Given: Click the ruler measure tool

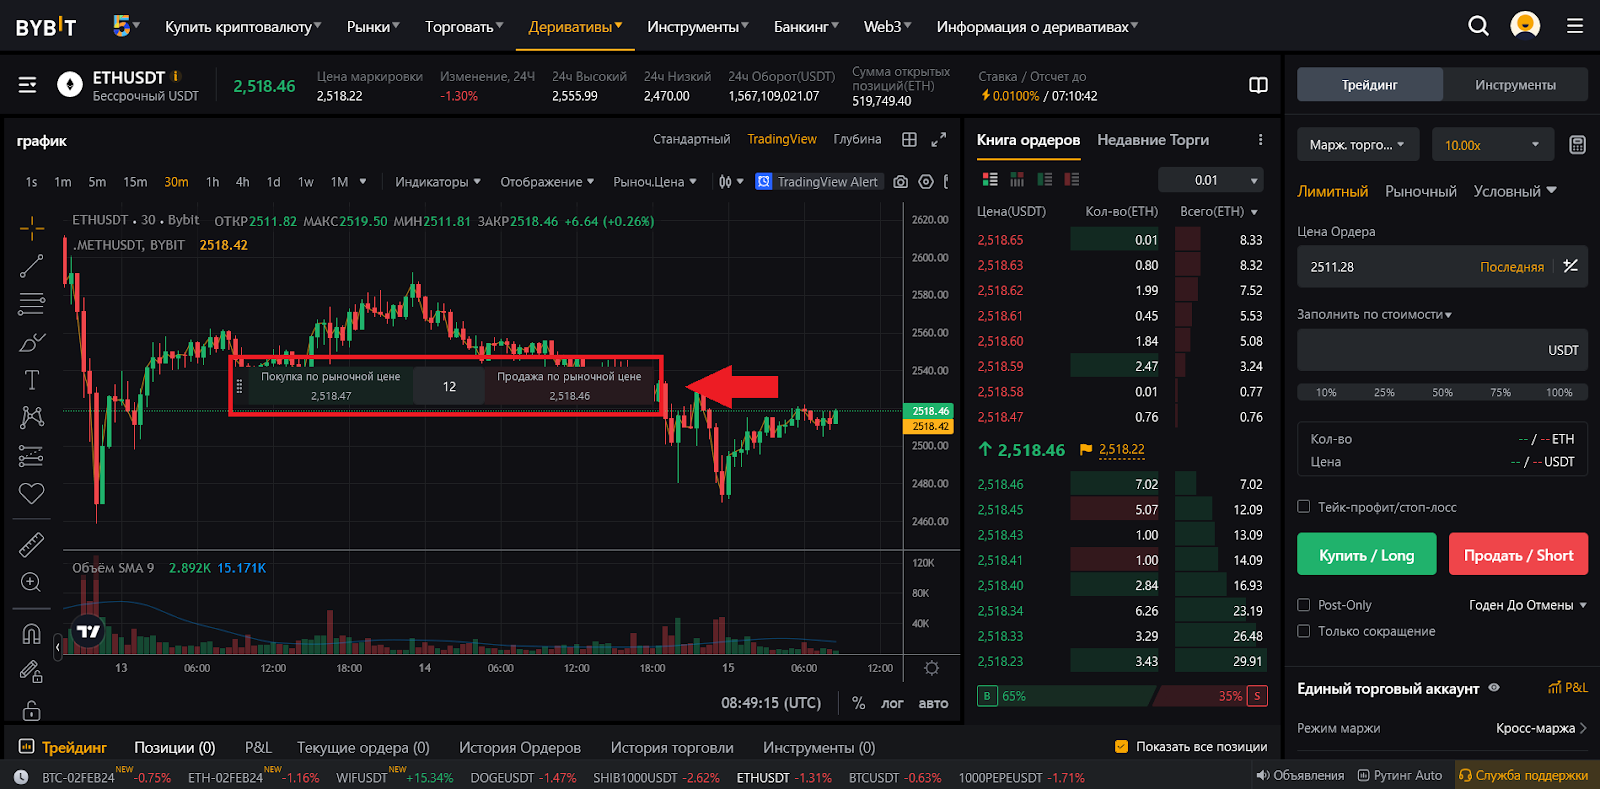Looking at the screenshot, I should pyautogui.click(x=31, y=544).
